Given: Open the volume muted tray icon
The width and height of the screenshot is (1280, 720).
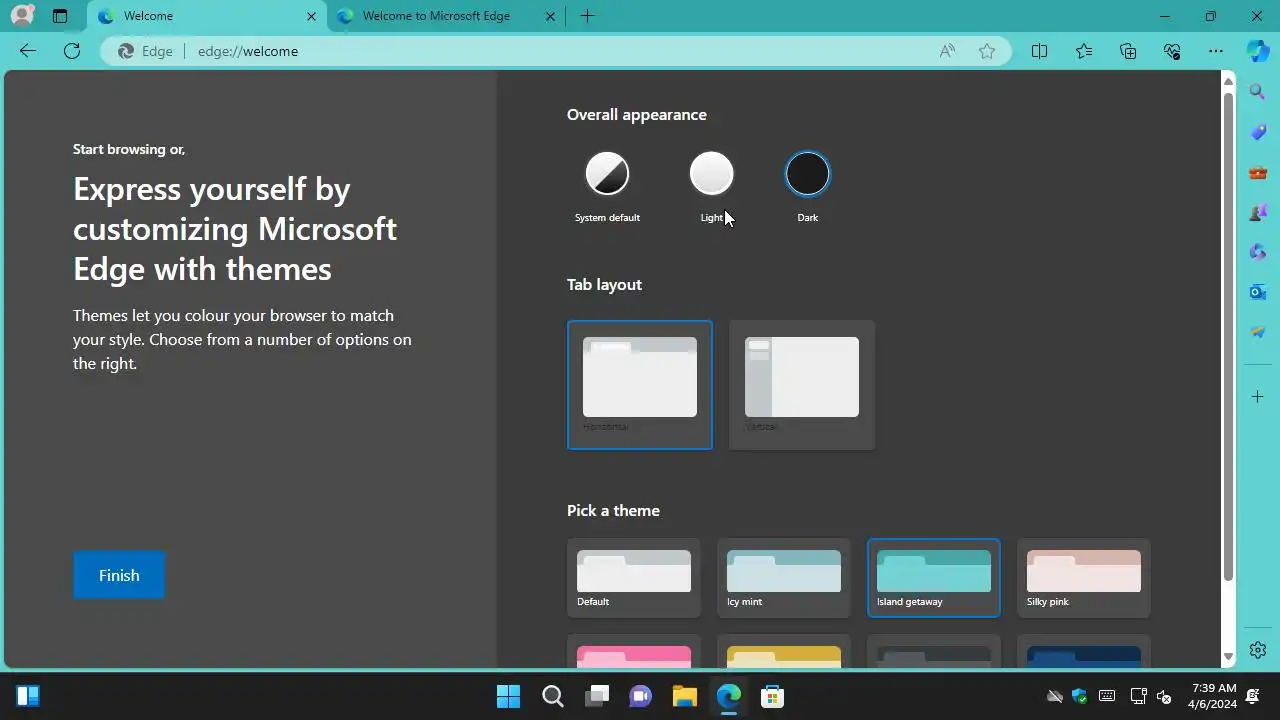Looking at the screenshot, I should point(1163,696).
